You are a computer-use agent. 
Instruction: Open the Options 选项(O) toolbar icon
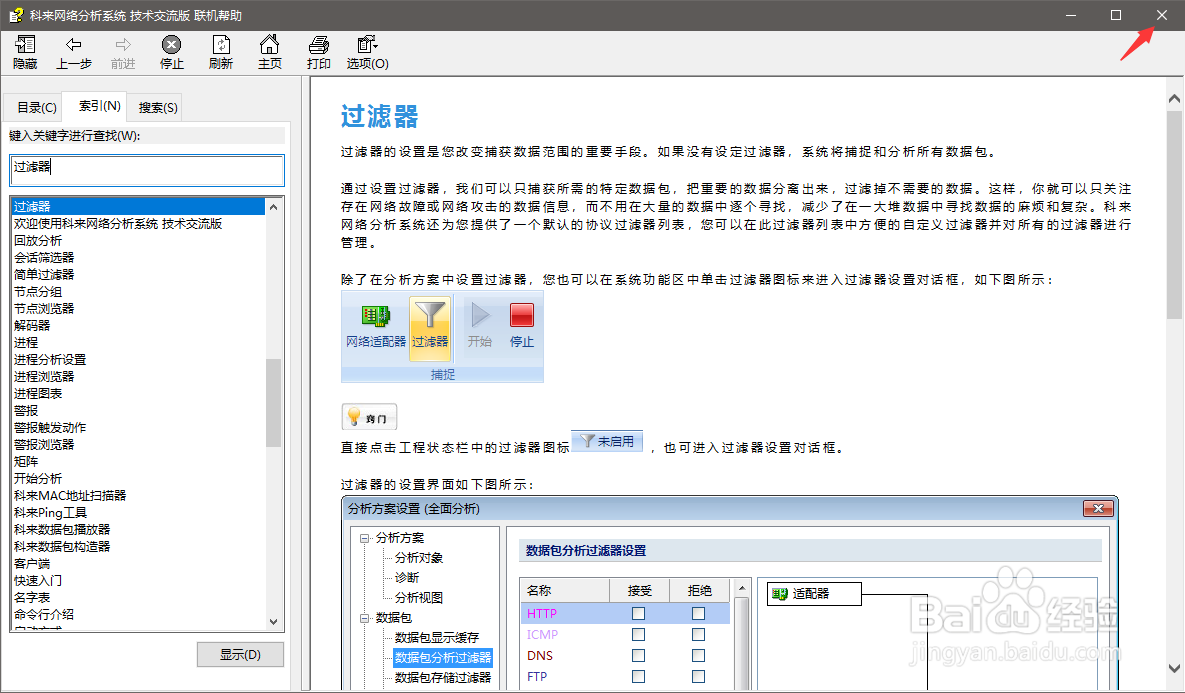(367, 45)
